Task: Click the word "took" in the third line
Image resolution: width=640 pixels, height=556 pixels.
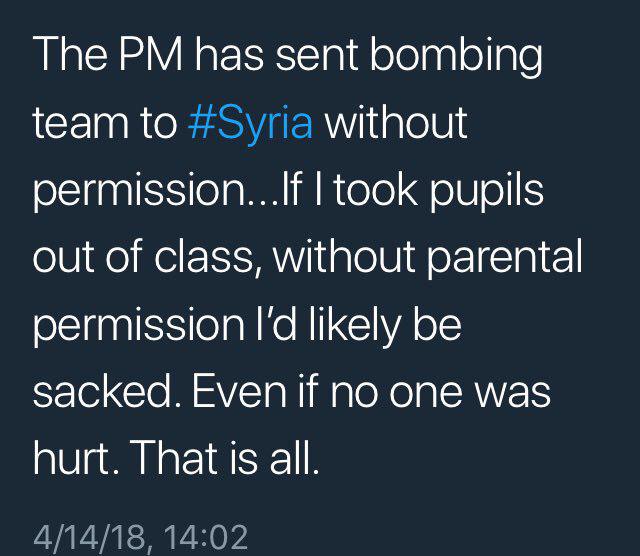Action: 377,190
